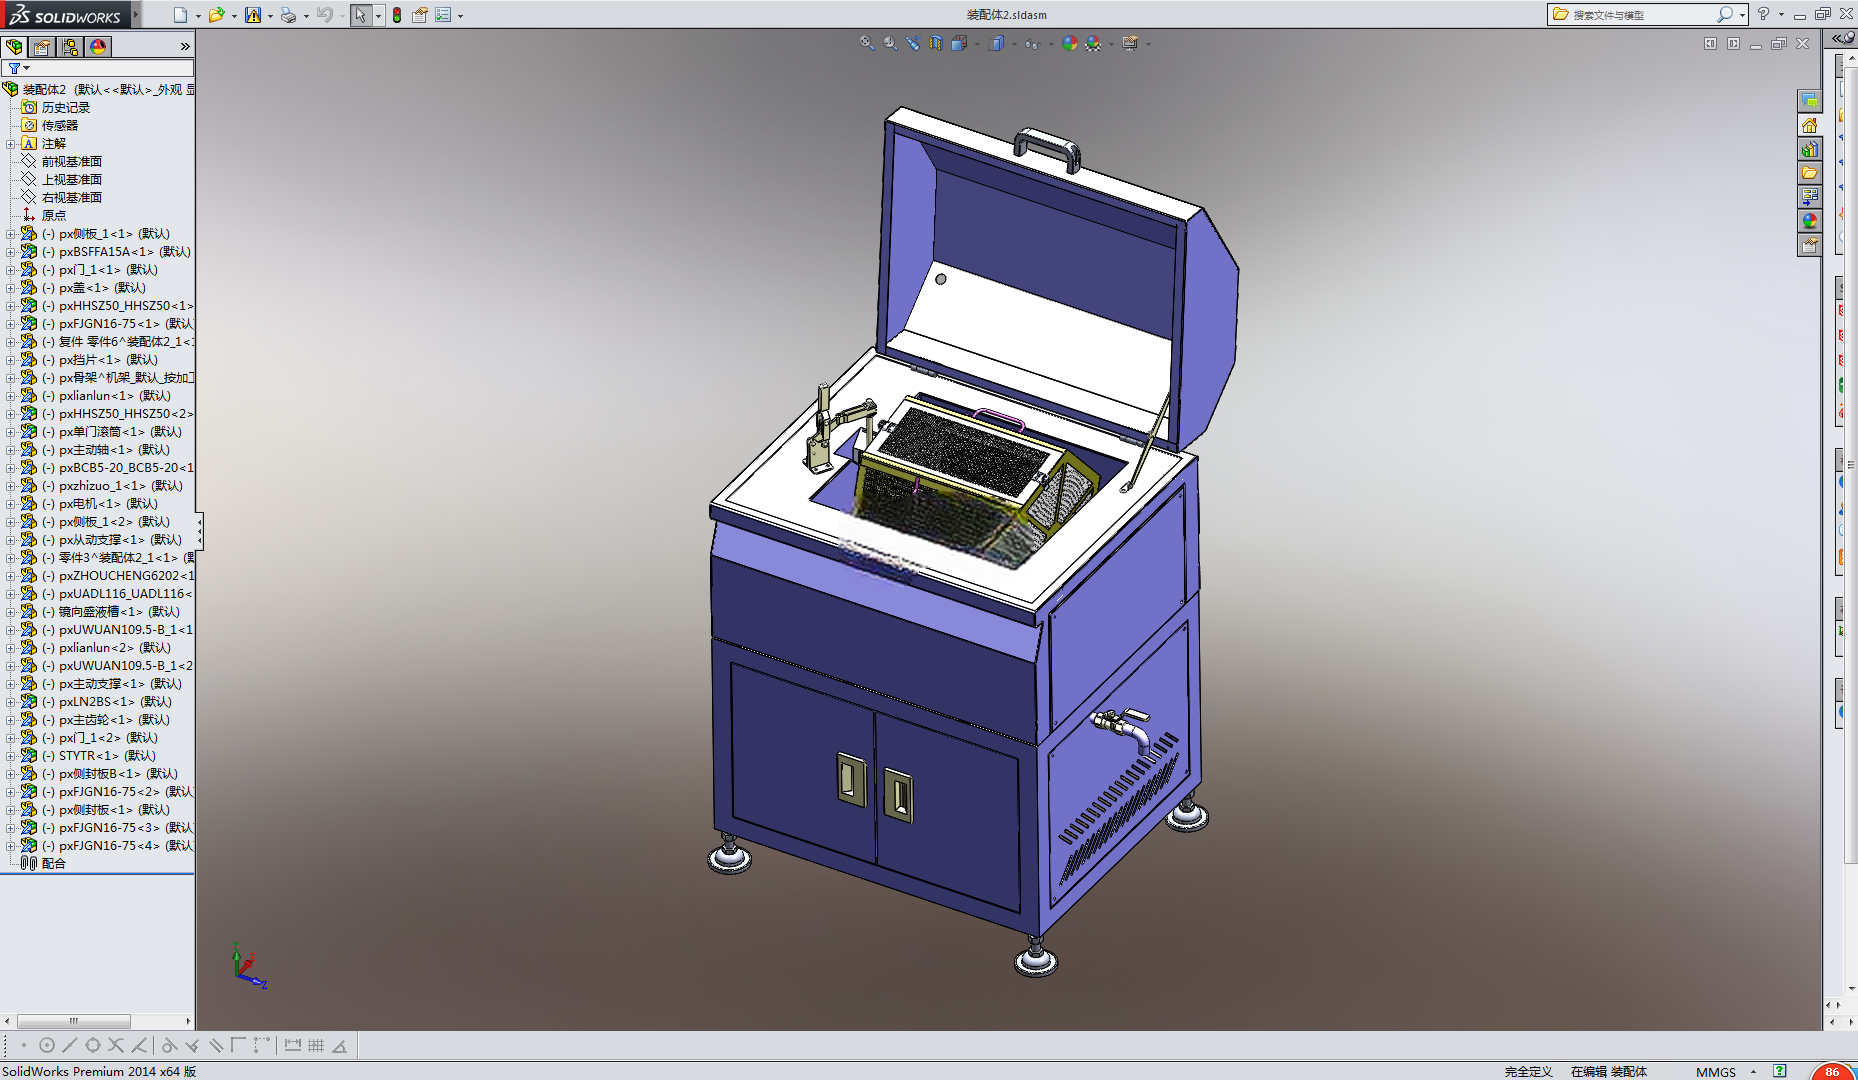Toggle parallel snap icon
The width and height of the screenshot is (1858, 1080).
coord(215,1046)
